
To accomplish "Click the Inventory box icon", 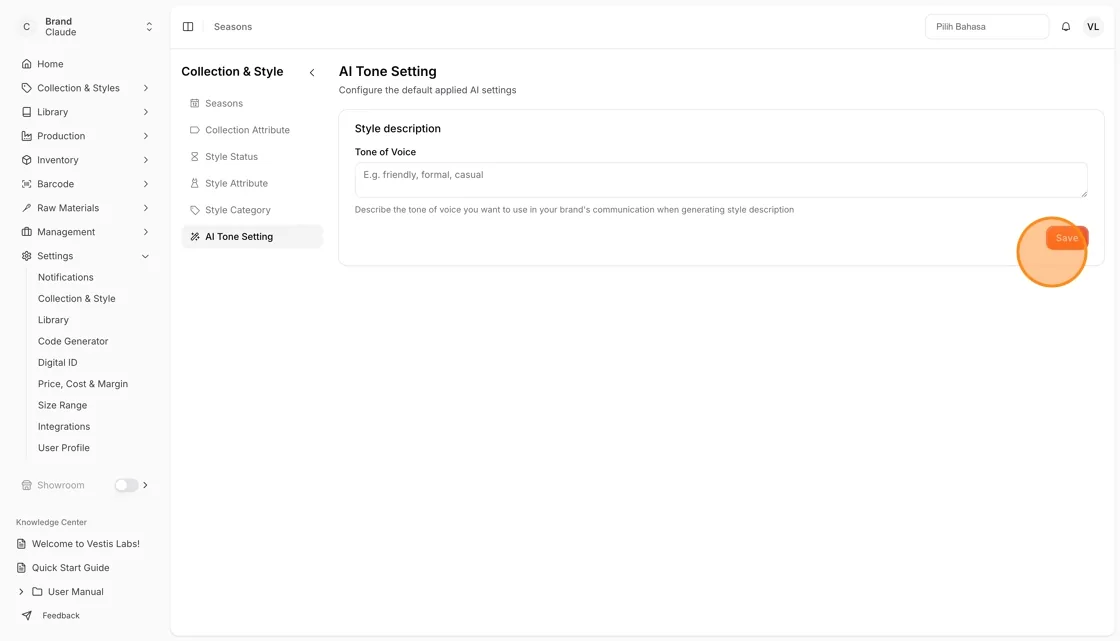I will 26,160.
